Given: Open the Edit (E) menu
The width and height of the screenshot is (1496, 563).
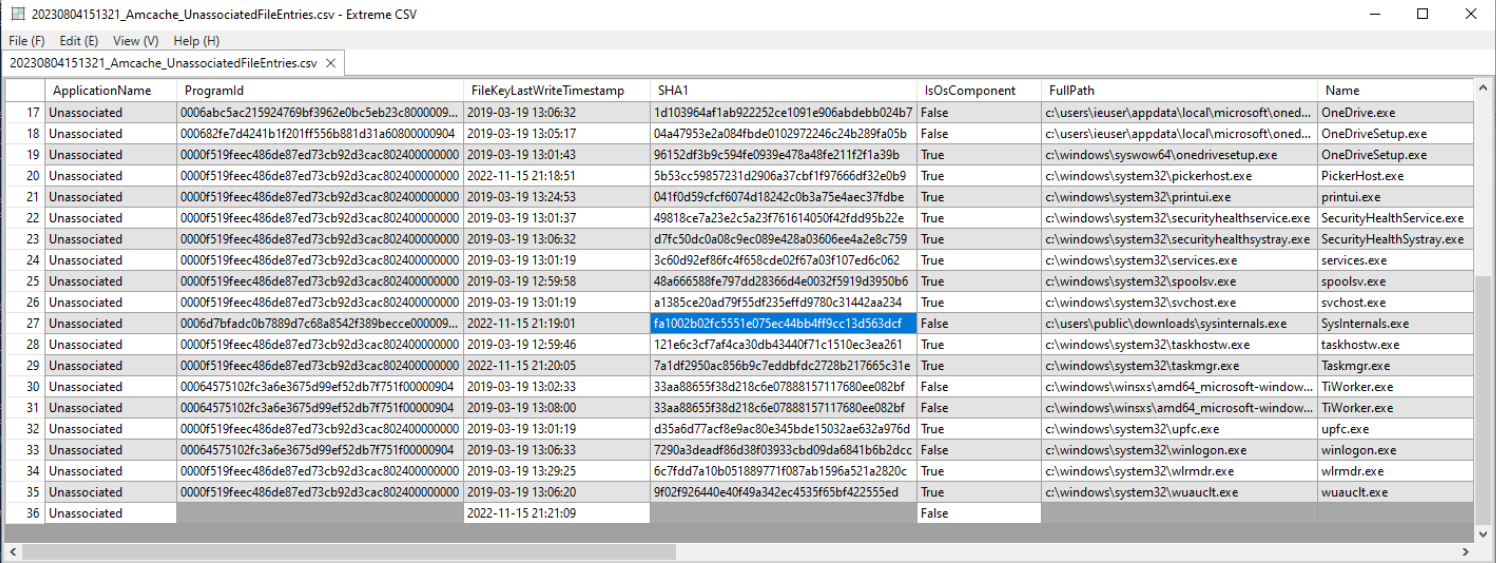Looking at the screenshot, I should pos(78,41).
